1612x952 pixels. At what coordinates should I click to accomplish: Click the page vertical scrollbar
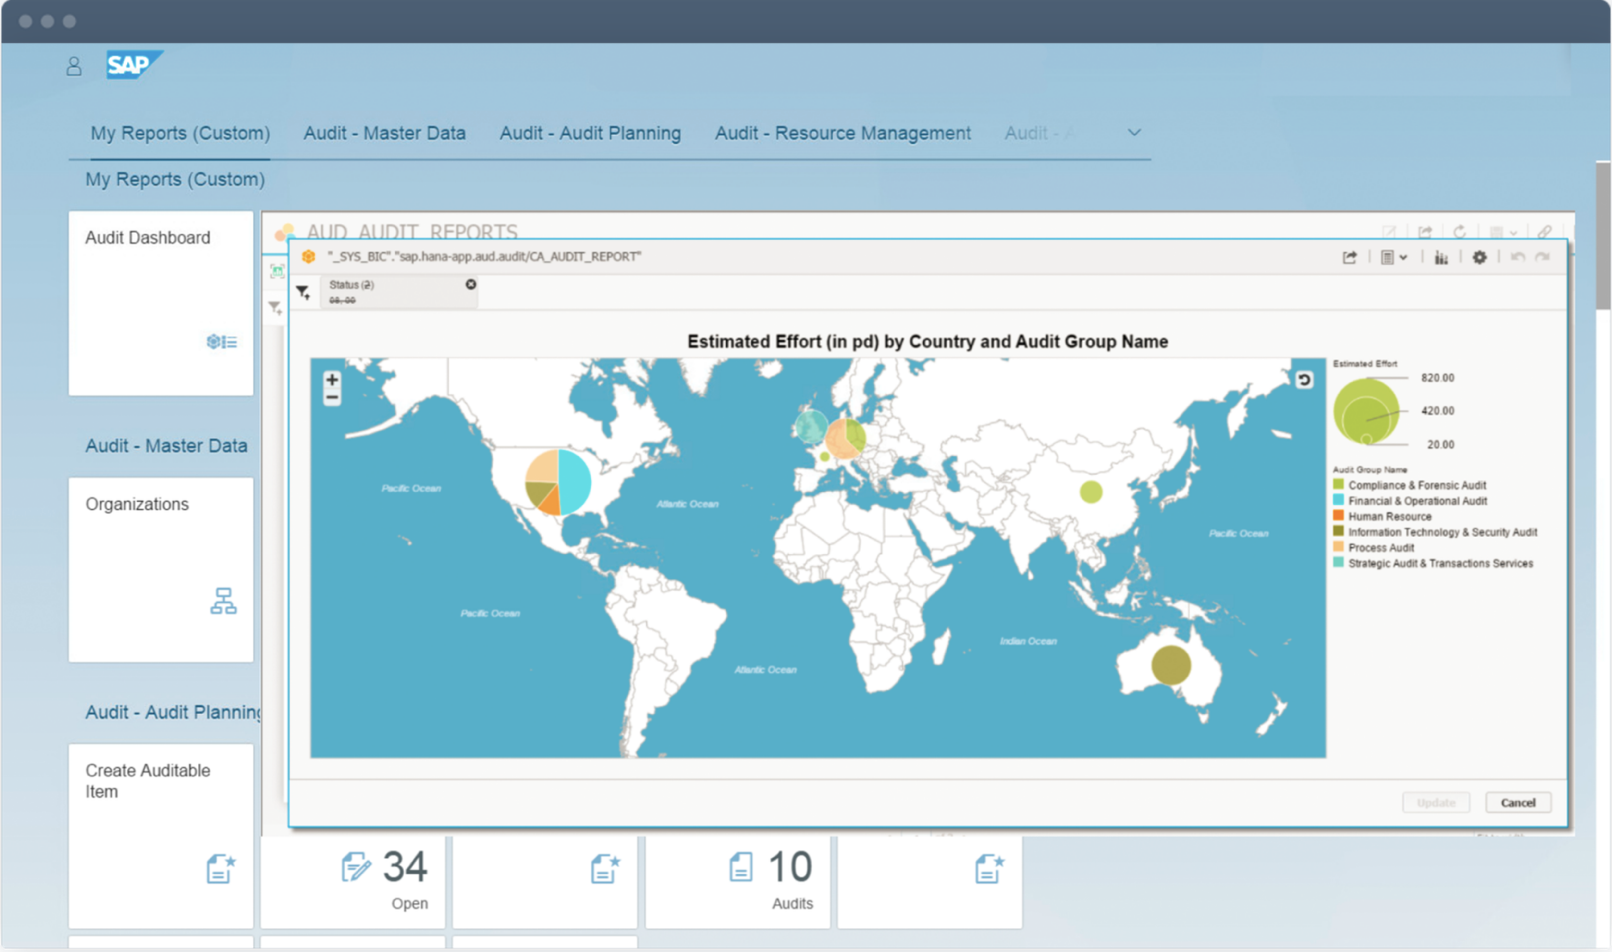pyautogui.click(x=1603, y=236)
